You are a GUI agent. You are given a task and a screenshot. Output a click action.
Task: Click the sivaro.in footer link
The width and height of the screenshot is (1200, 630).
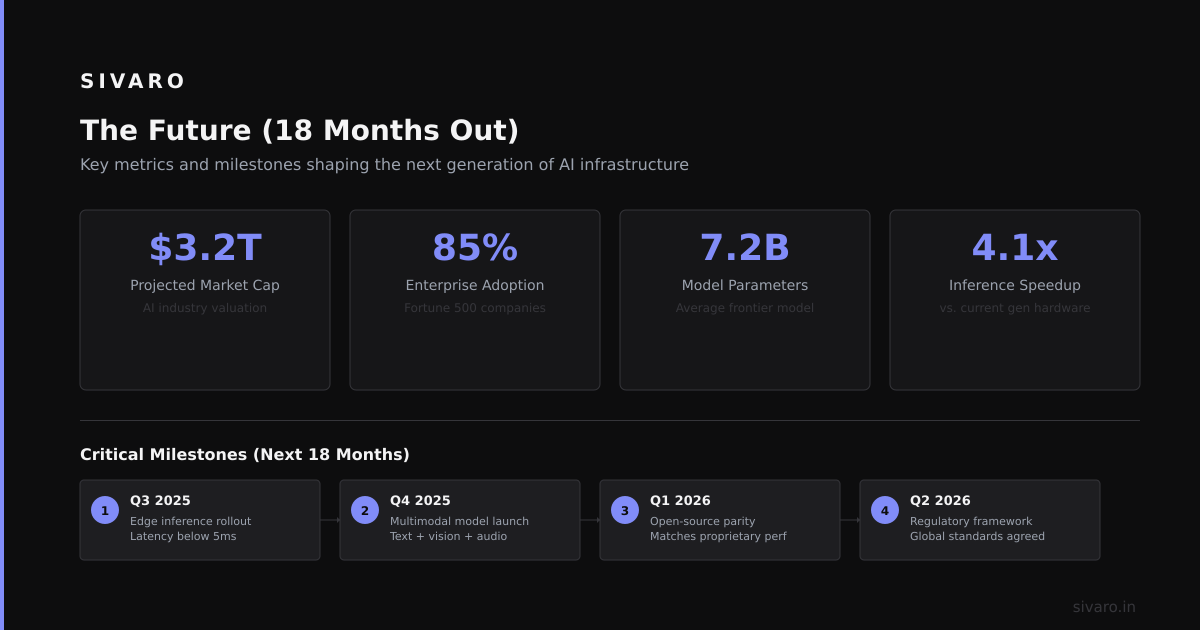[x=1104, y=607]
